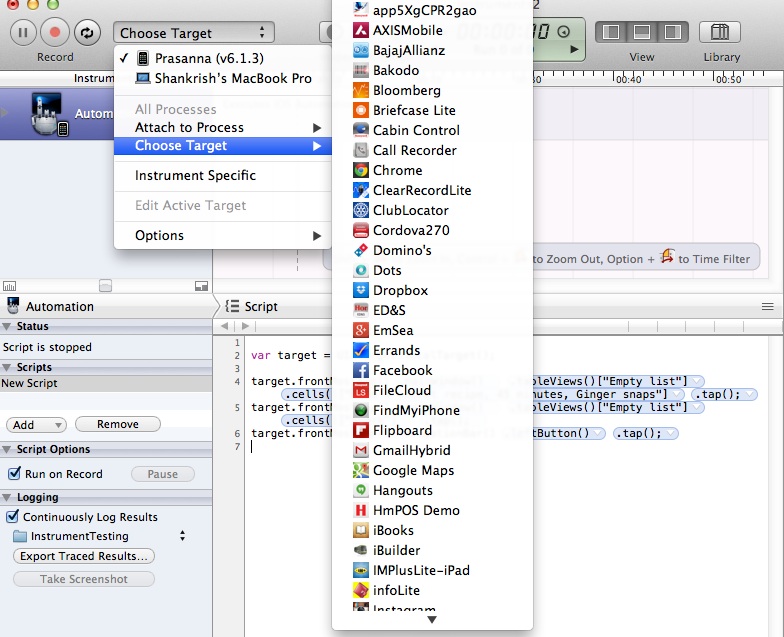Screen dimensions: 784x637
Task: Click the highlighted Choose Target menu item
Action: [x=222, y=146]
